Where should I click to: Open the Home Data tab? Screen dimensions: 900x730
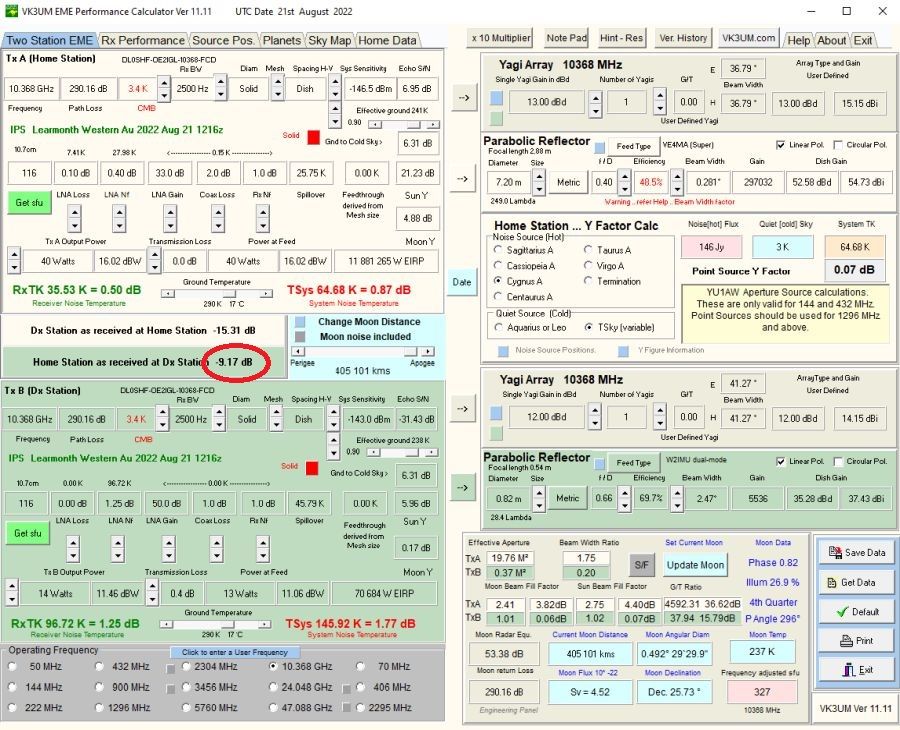click(x=387, y=40)
